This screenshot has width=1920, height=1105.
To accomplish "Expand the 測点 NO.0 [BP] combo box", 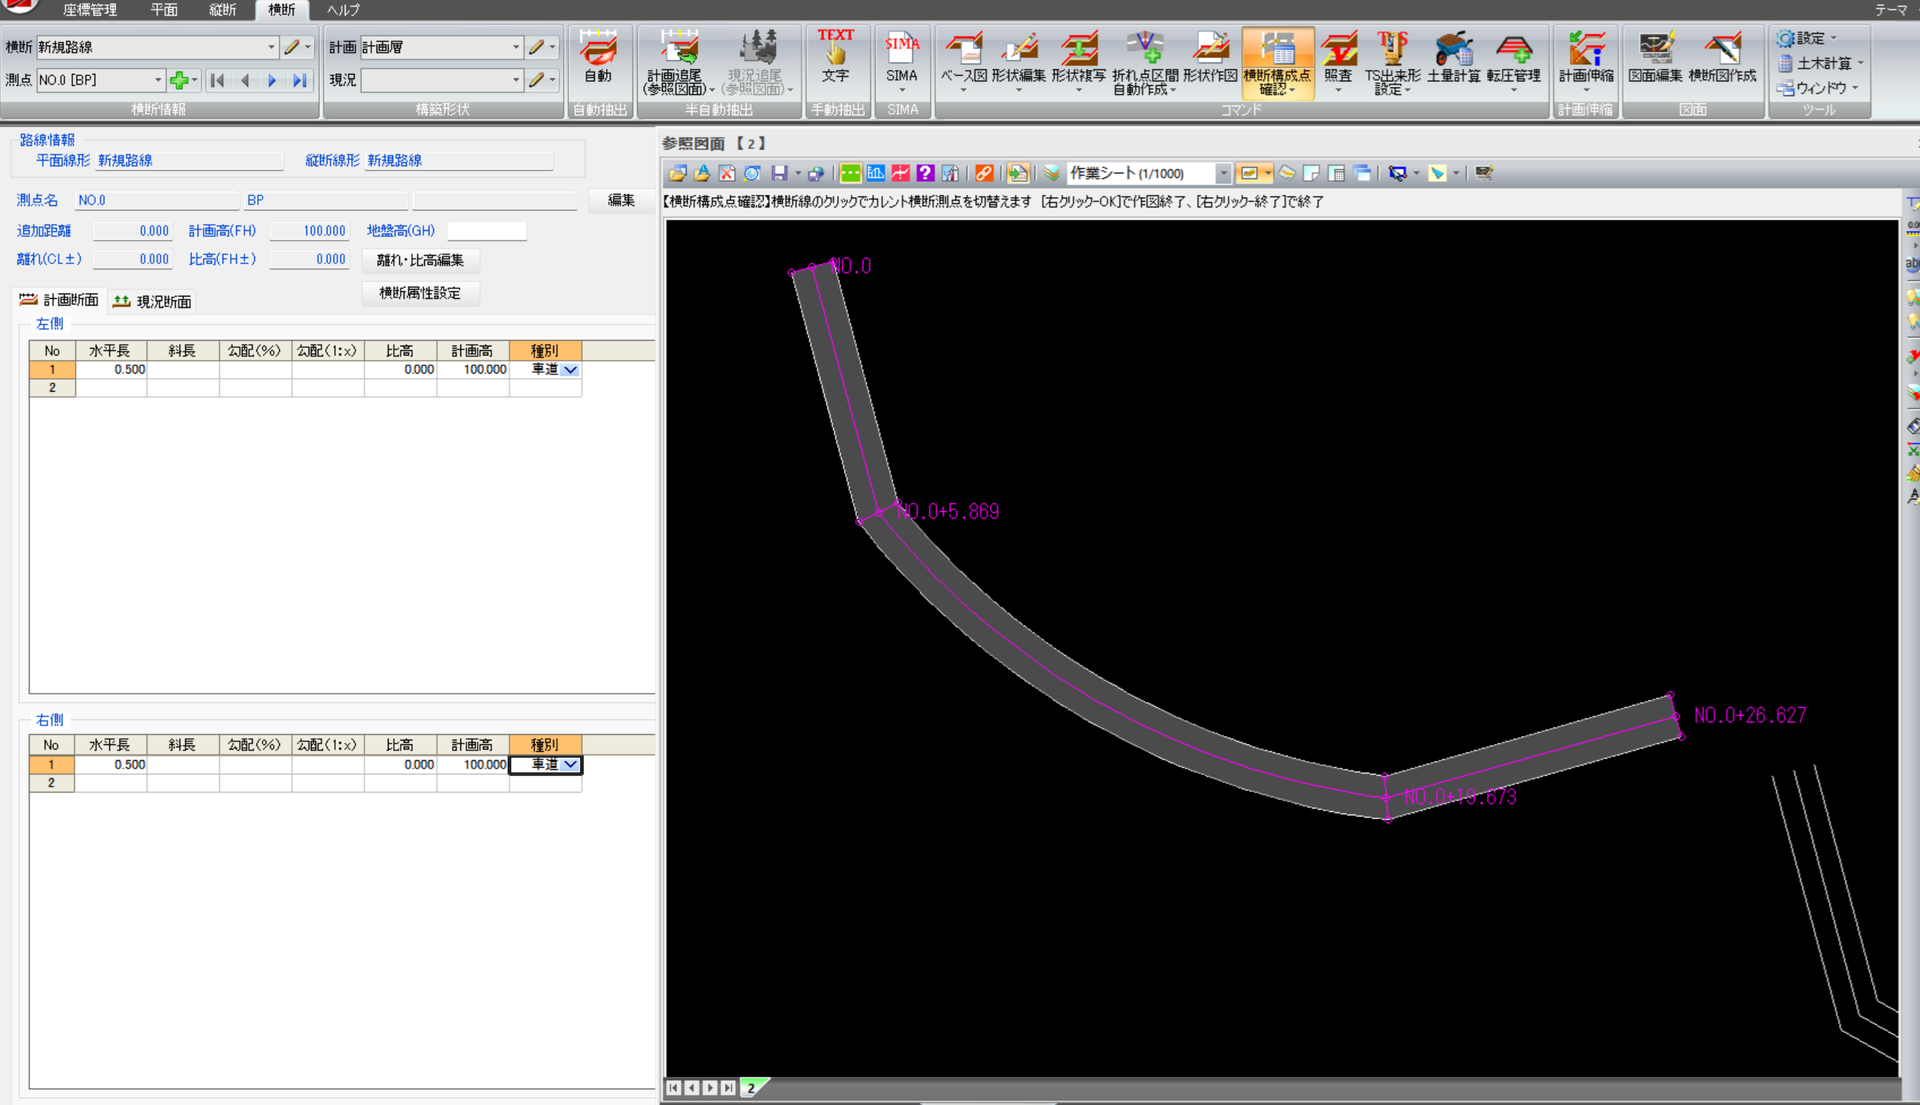I will [157, 80].
